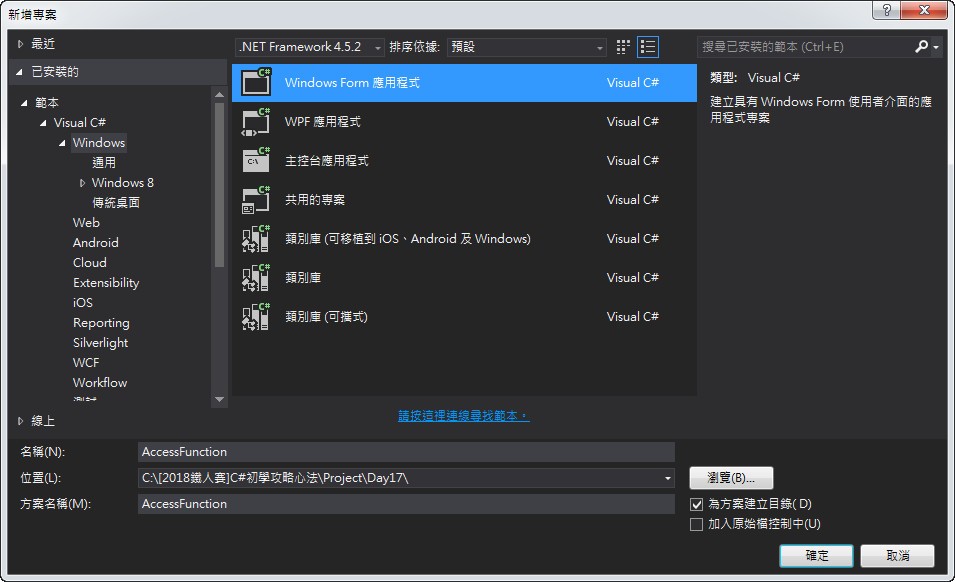This screenshot has height=582, width=955.
Task: Select the Extensibility template category
Action: point(106,283)
